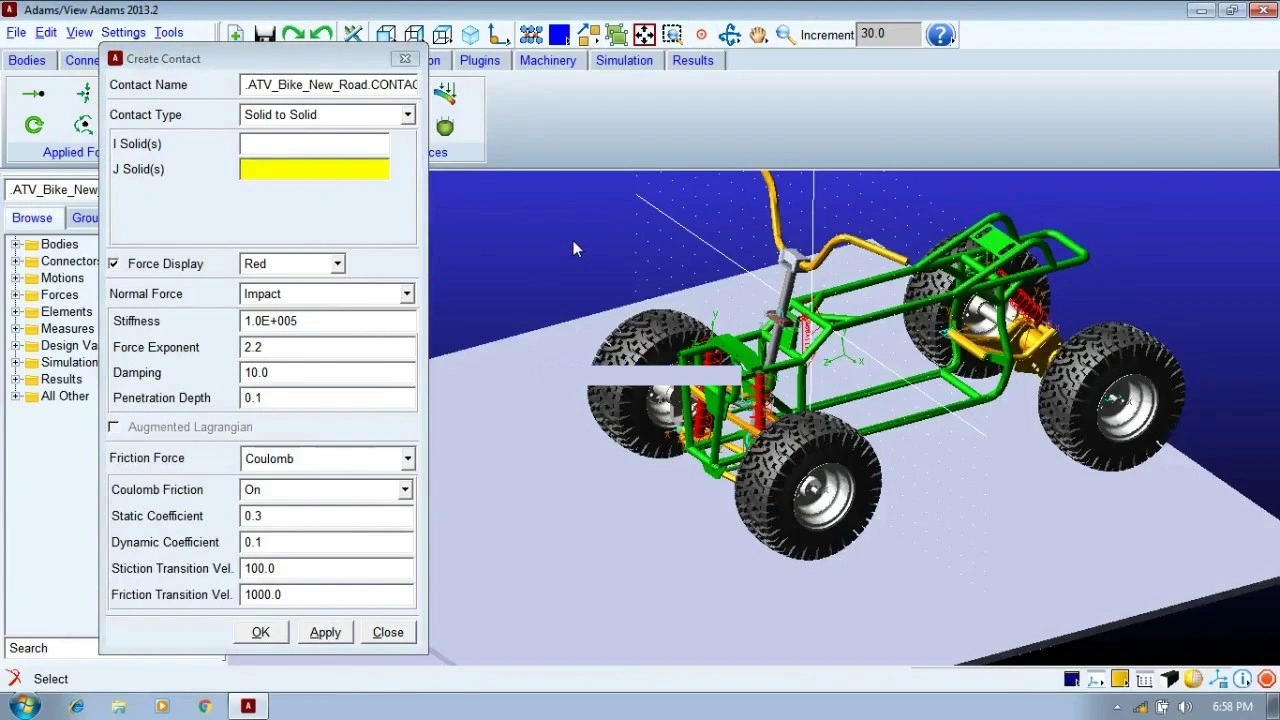Screen dimensions: 1280x720
Task: Click the zoom magnifier icon near Increment
Action: click(785, 35)
